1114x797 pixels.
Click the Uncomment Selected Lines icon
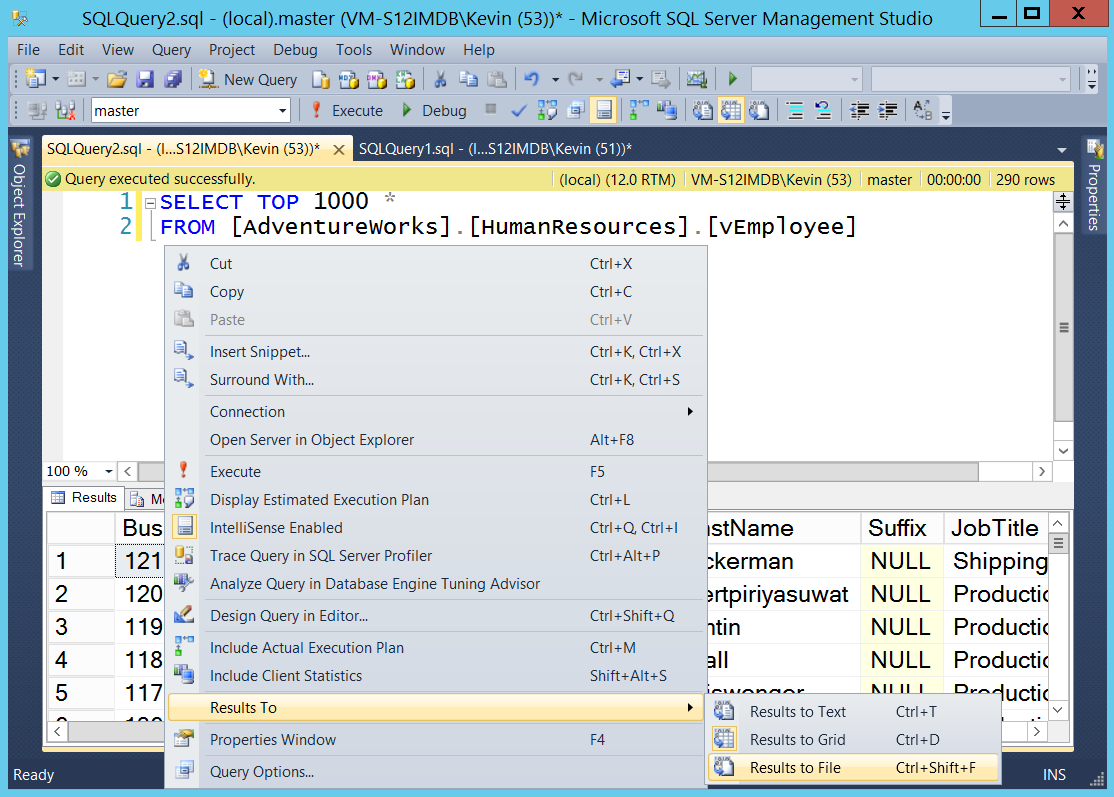[823, 111]
